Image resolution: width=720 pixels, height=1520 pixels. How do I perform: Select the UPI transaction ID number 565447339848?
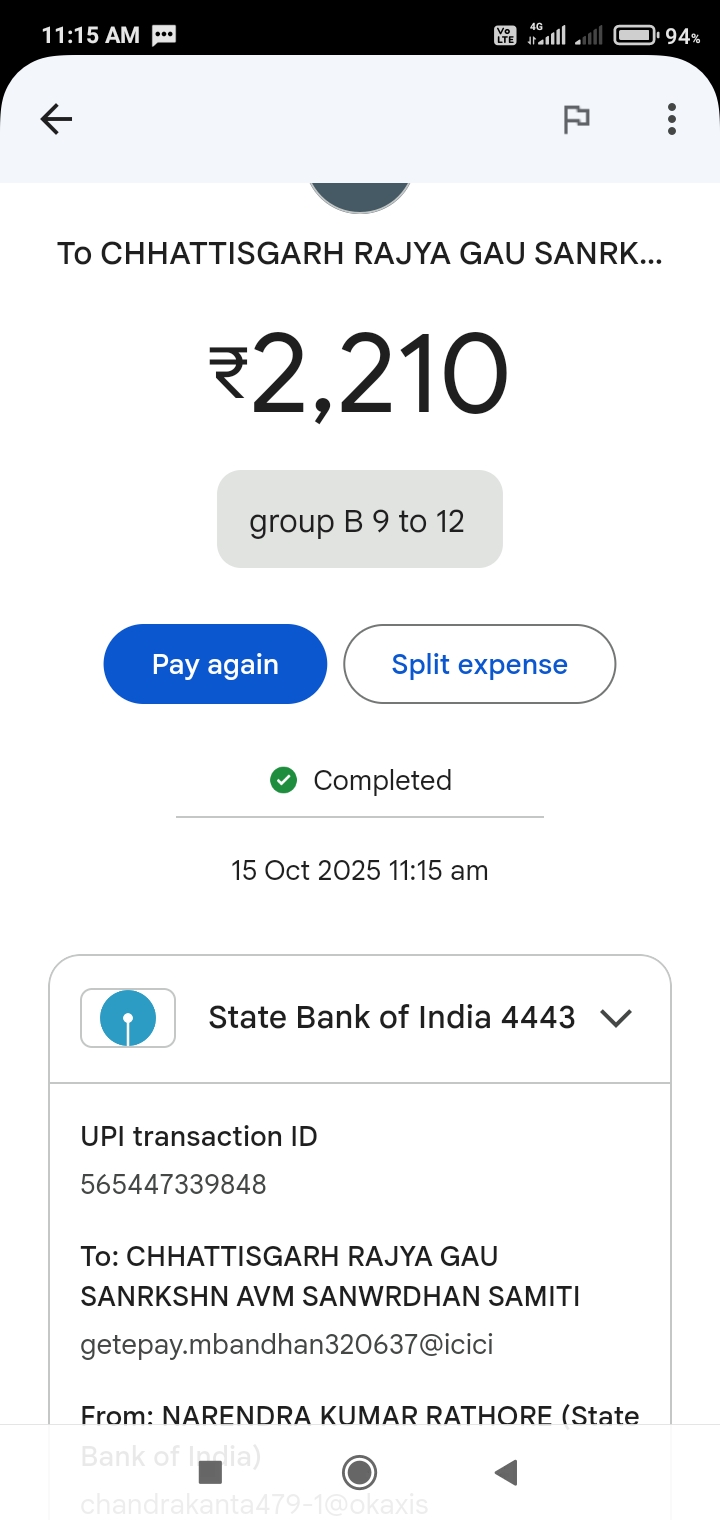[x=173, y=1185]
